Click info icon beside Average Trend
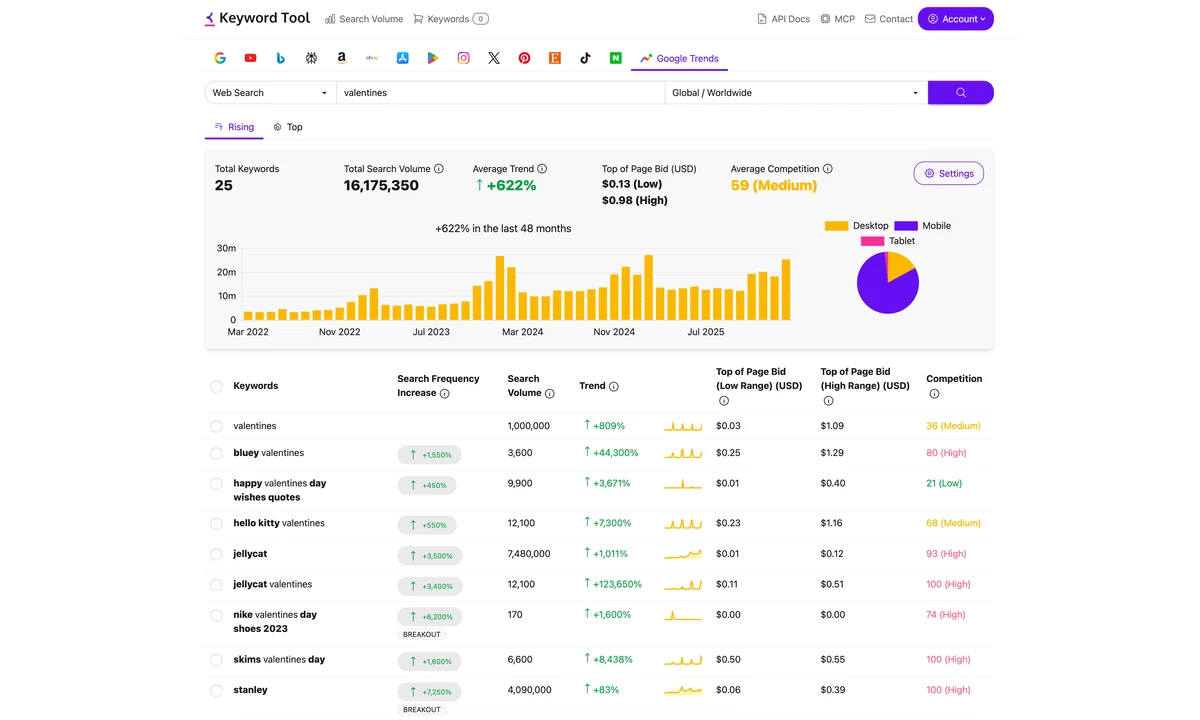The height and width of the screenshot is (720, 1200). pos(542,169)
